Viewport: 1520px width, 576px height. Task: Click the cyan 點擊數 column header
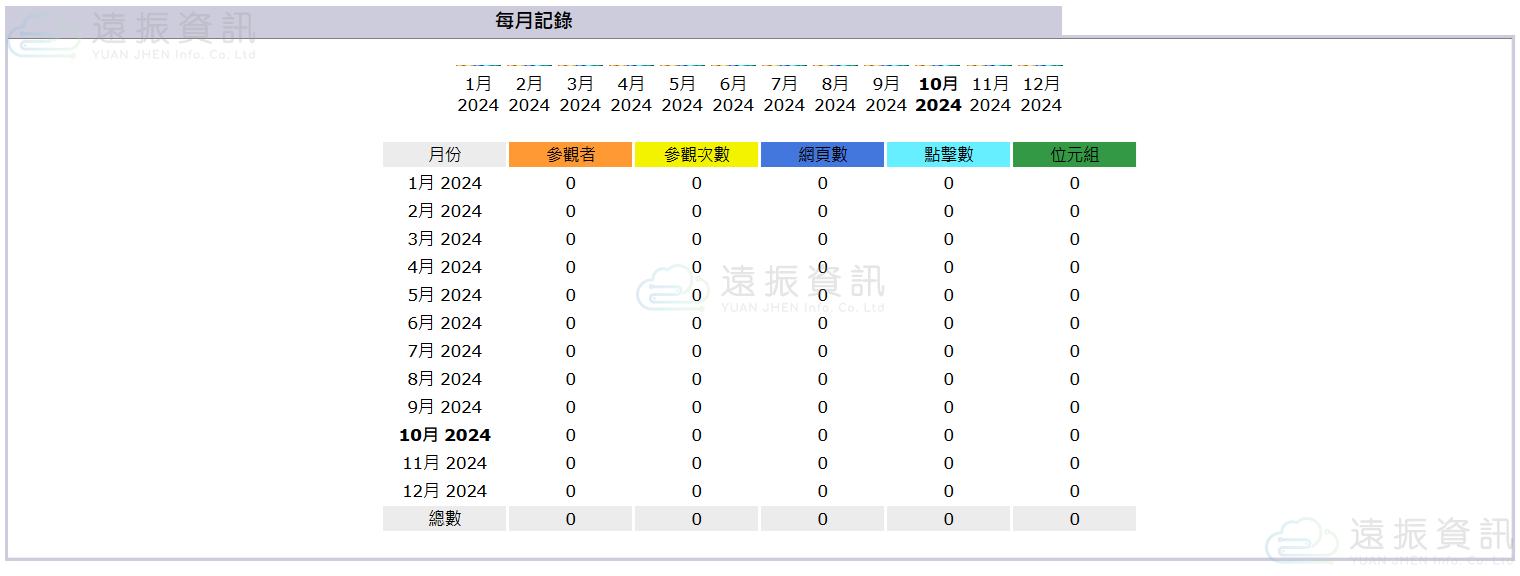tap(948, 155)
